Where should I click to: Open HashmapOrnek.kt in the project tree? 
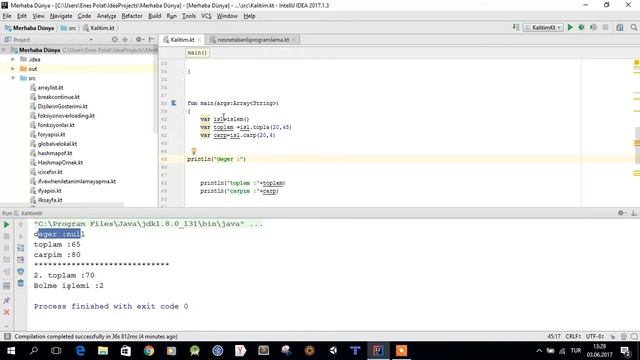pyautogui.click(x=60, y=162)
